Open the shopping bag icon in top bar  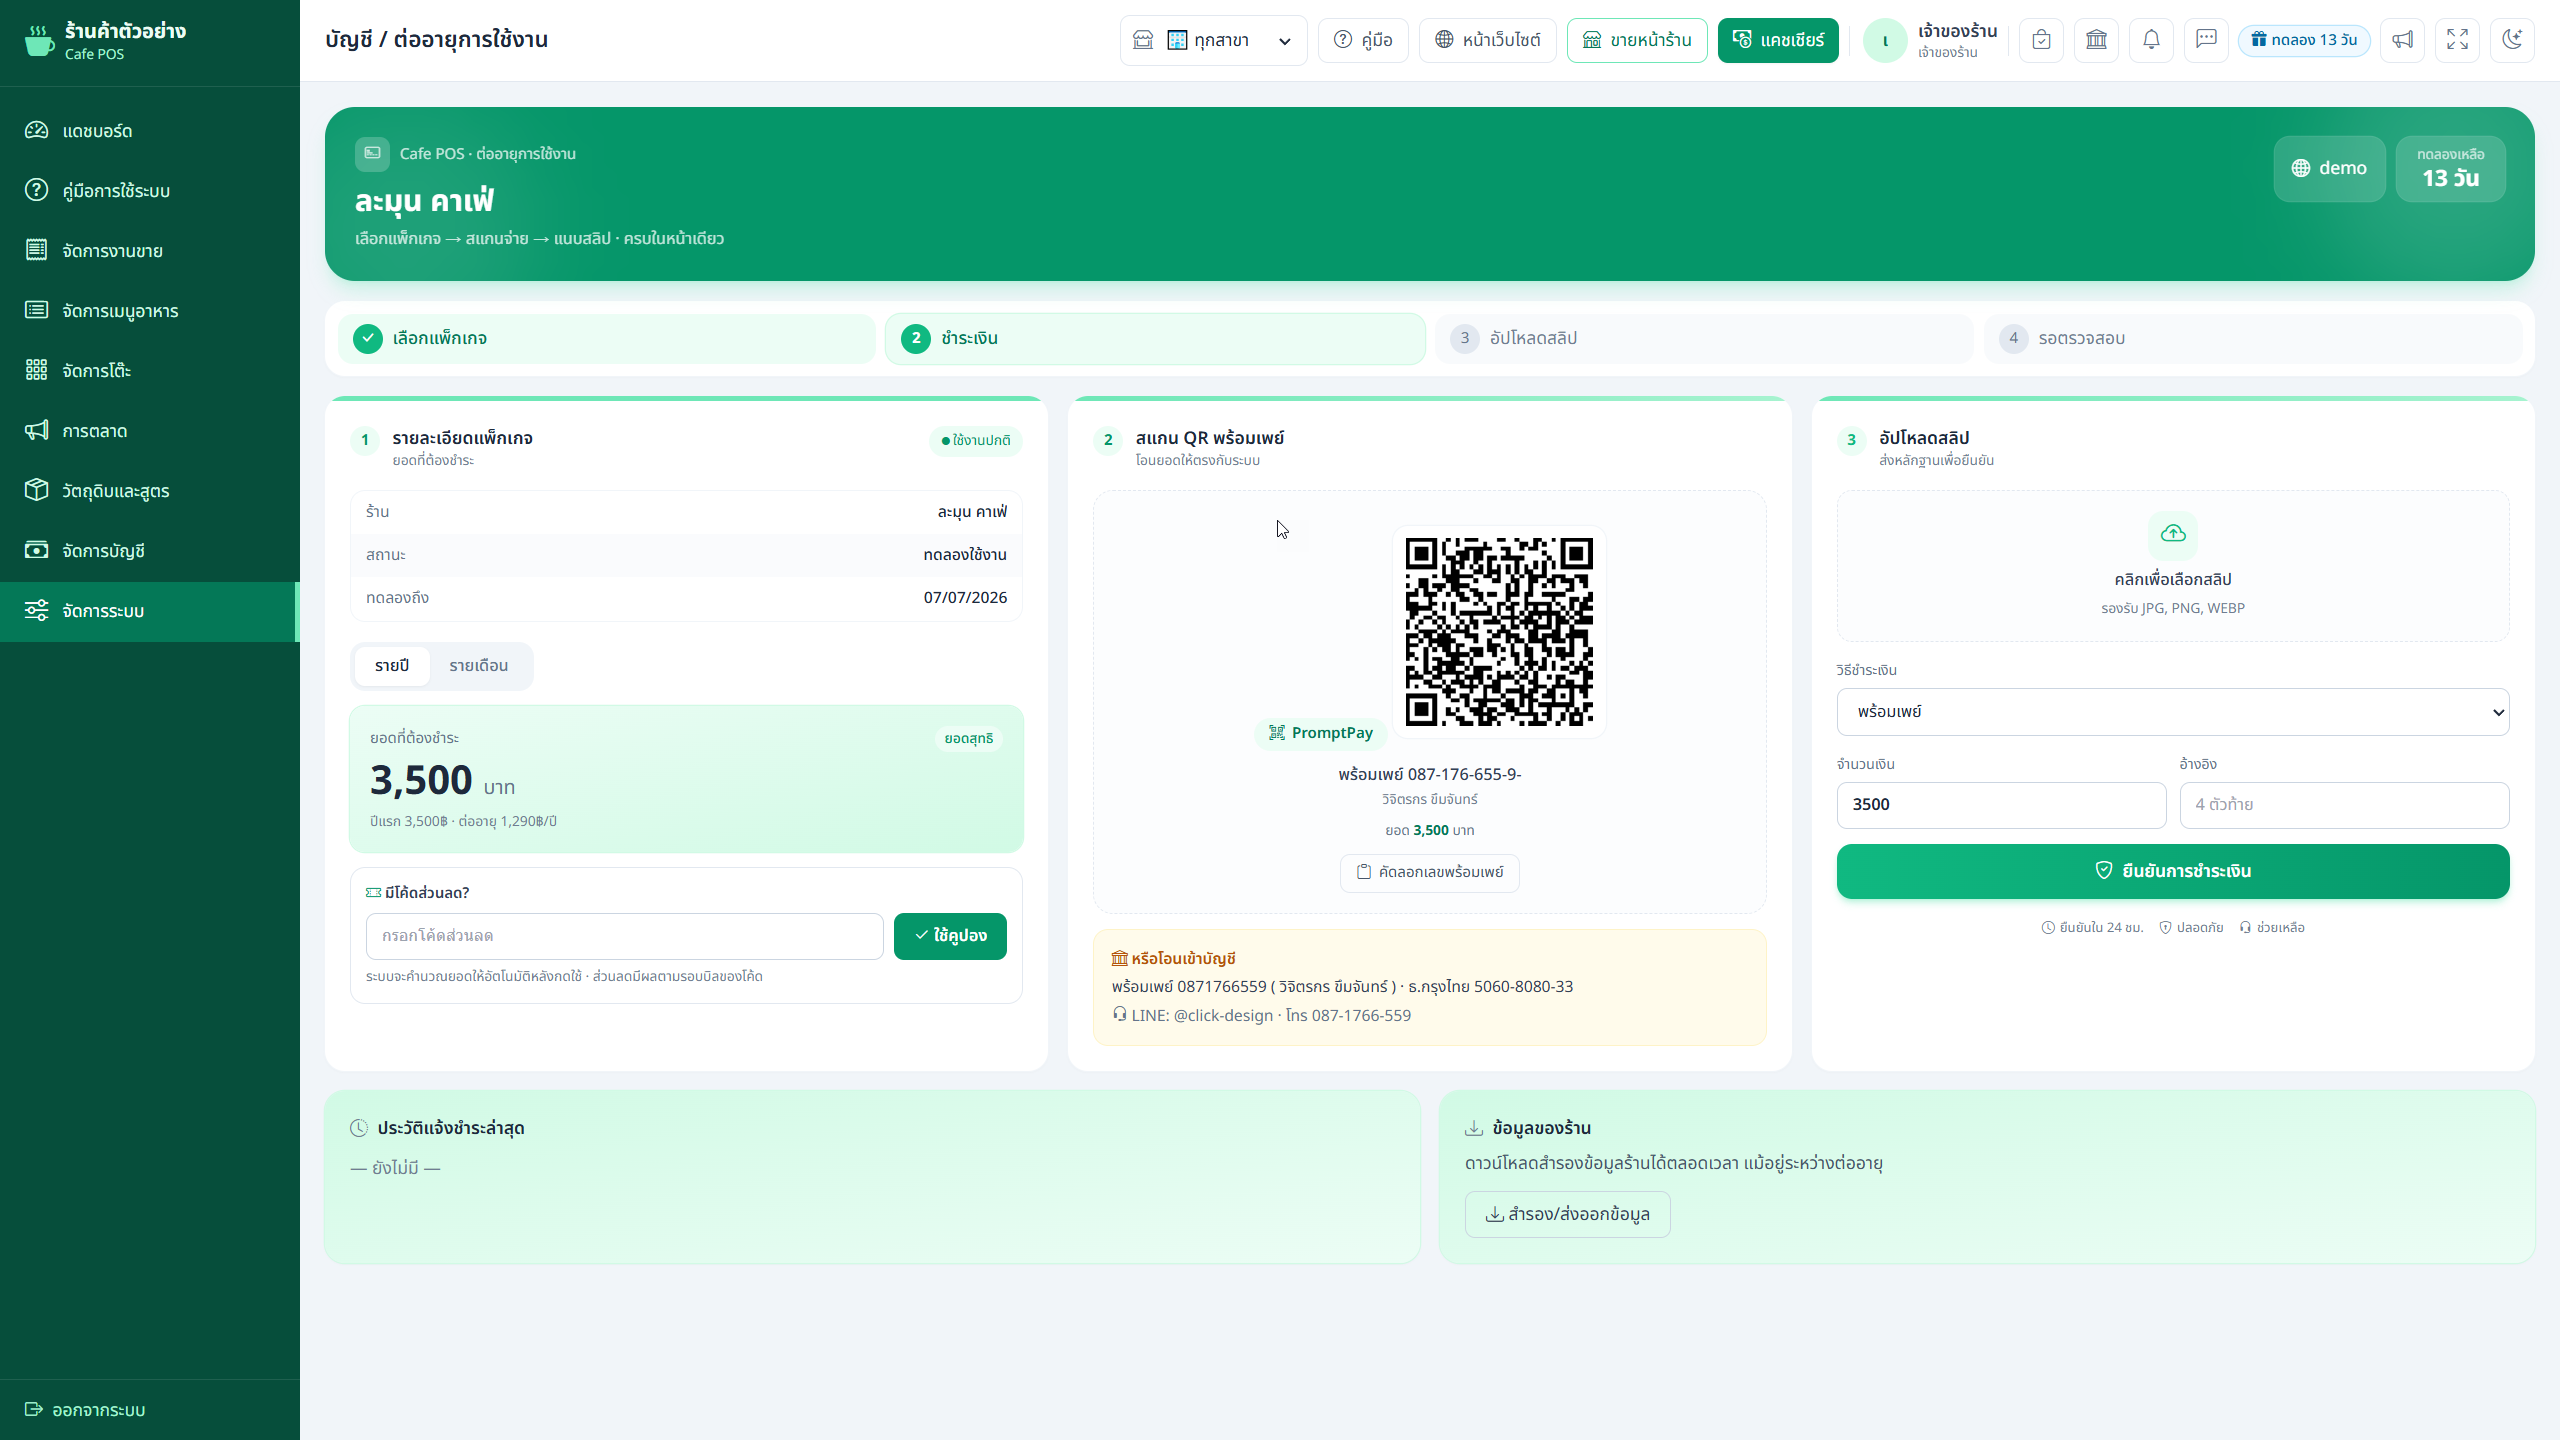[2041, 40]
